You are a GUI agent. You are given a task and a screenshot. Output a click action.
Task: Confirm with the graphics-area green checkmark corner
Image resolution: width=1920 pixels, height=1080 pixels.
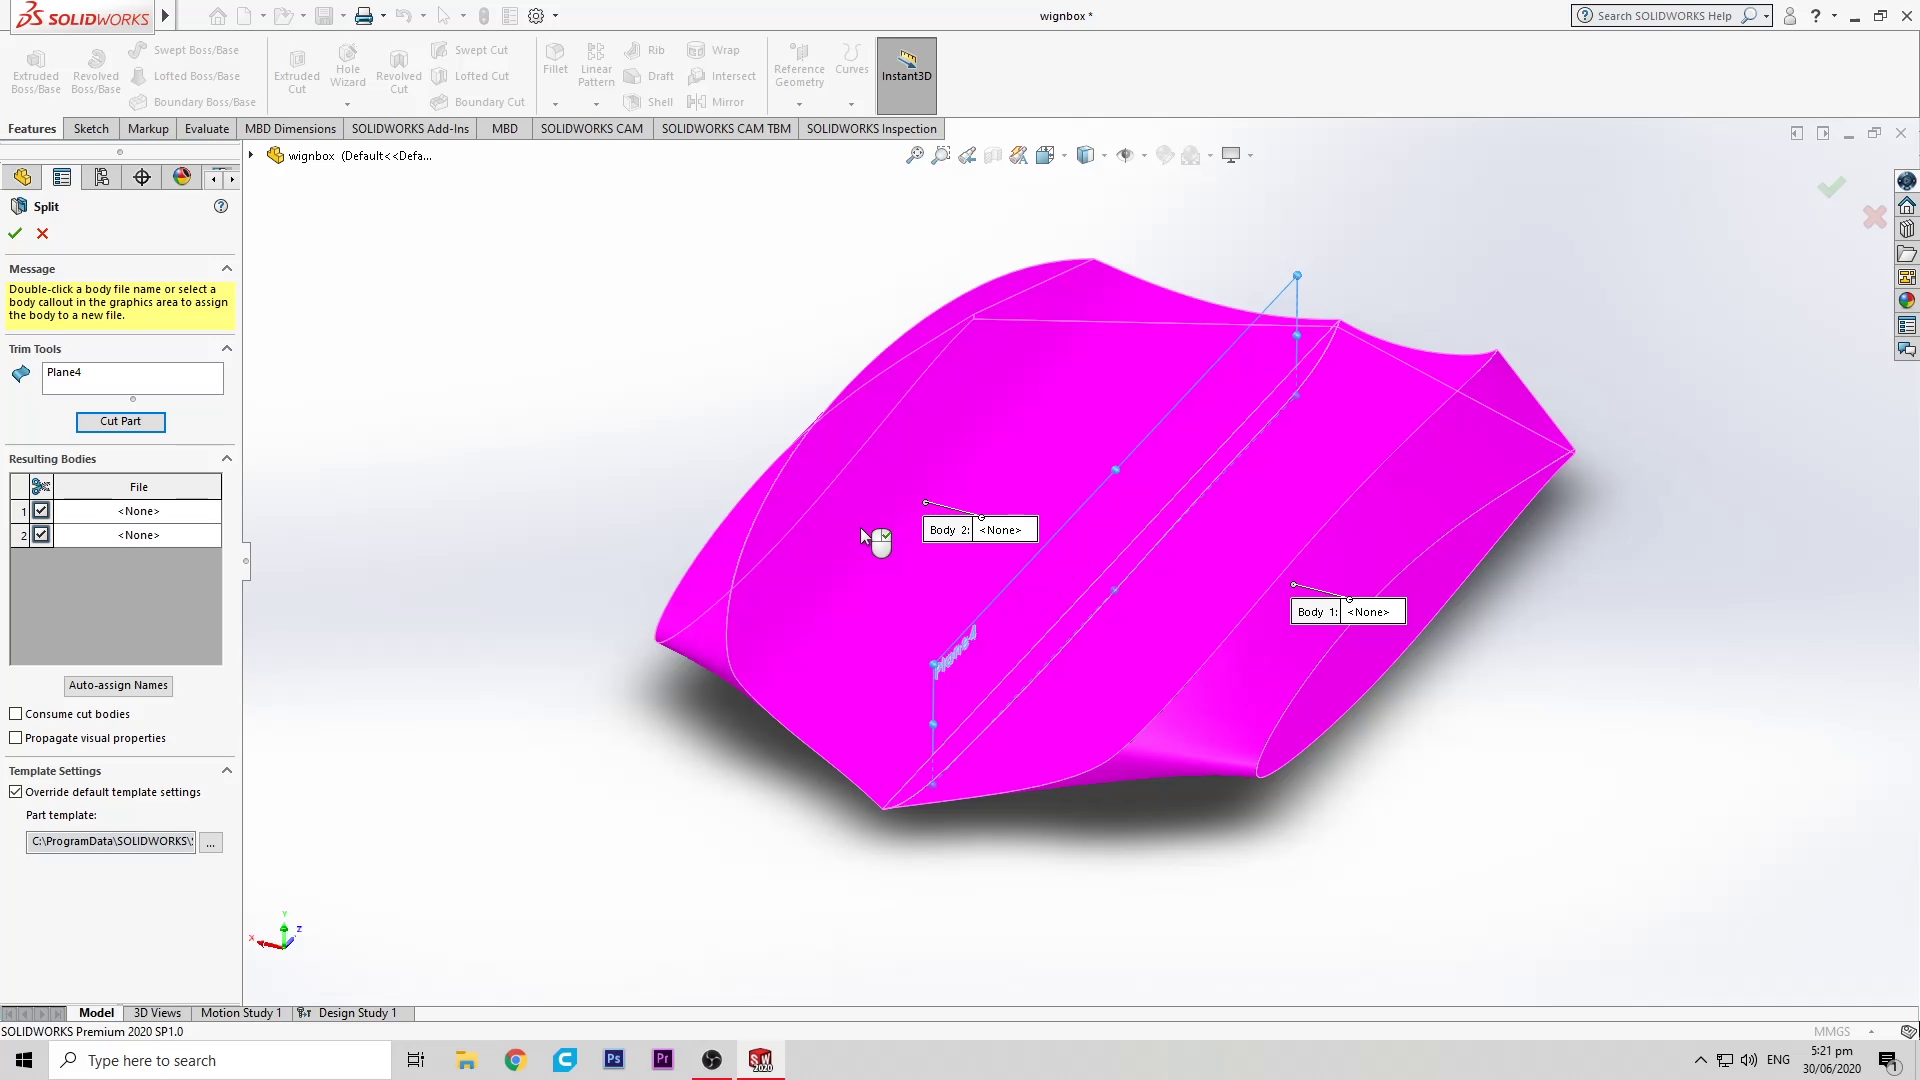point(1831,187)
